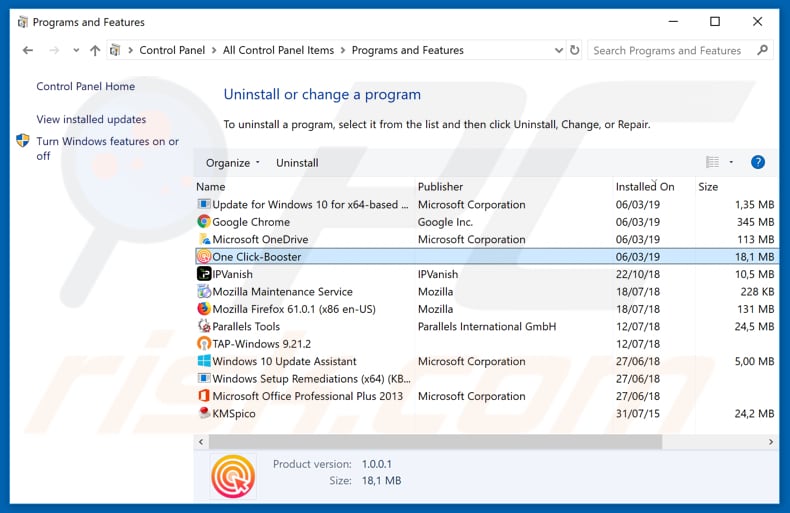Click the Update for Windows 10 icon
Image resolution: width=790 pixels, height=513 pixels.
(204, 205)
